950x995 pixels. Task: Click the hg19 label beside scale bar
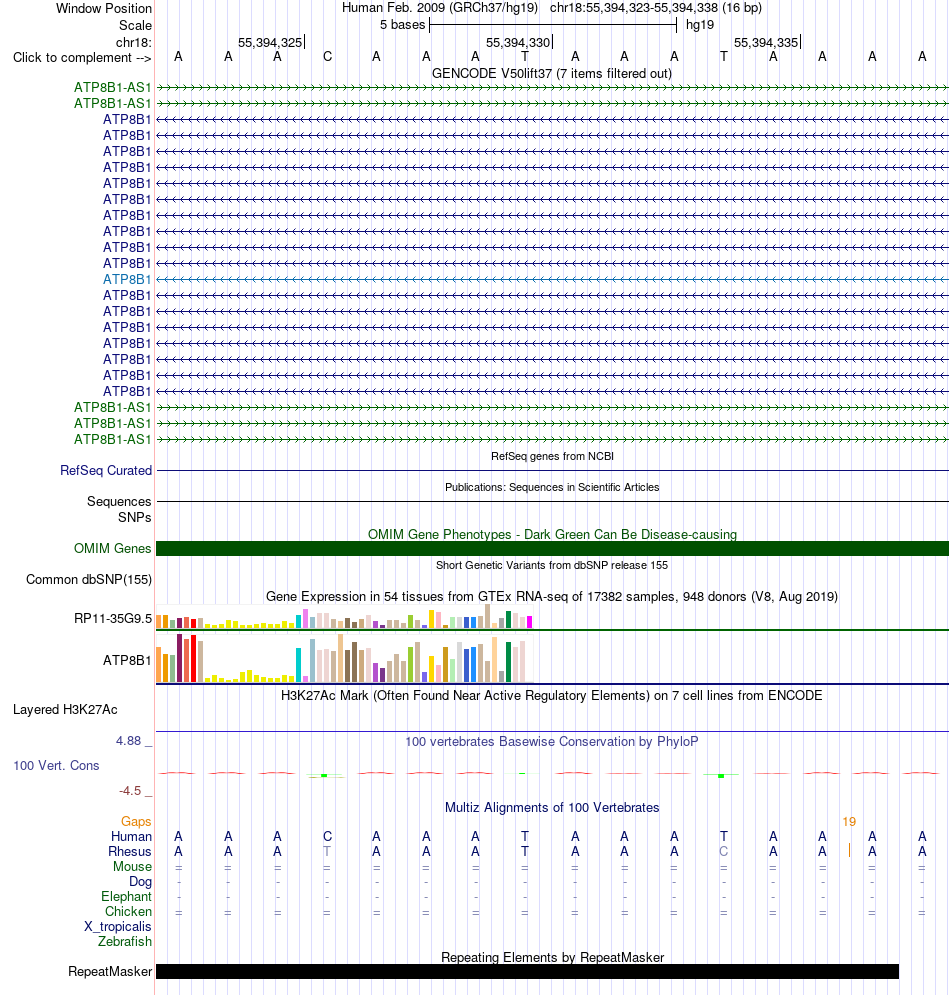(700, 25)
